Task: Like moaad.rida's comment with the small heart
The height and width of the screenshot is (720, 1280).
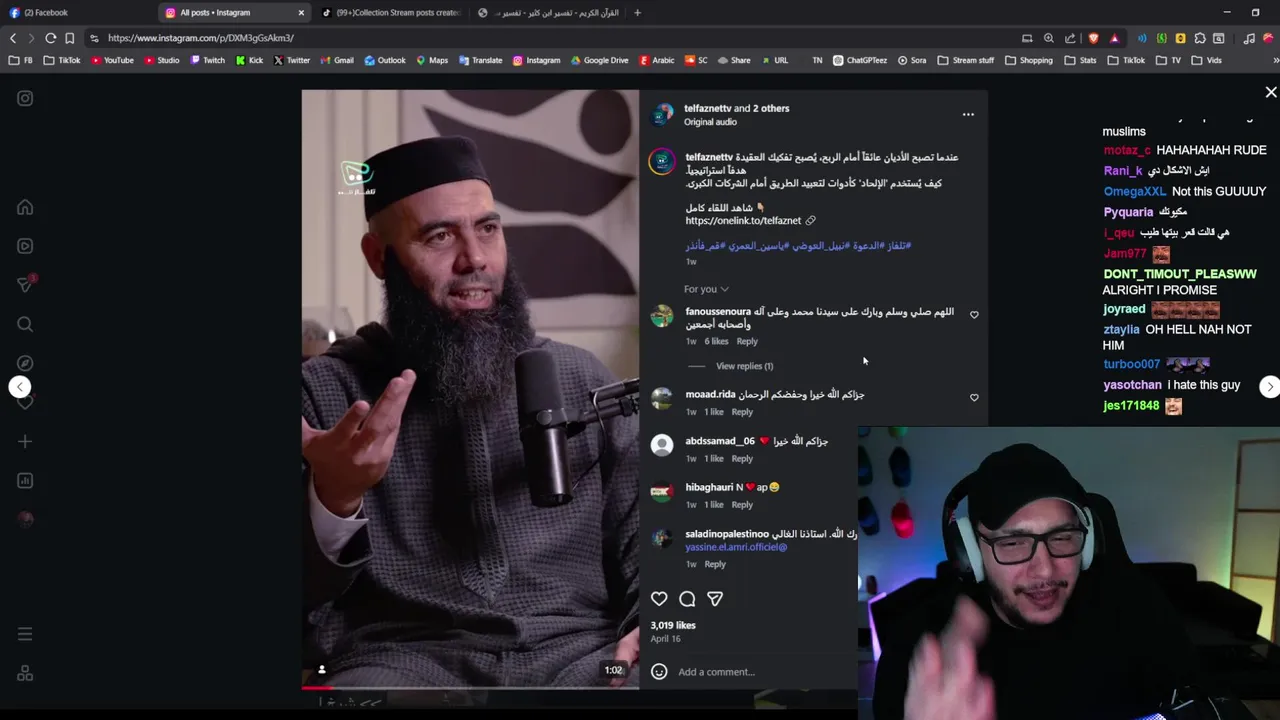Action: 974,398
